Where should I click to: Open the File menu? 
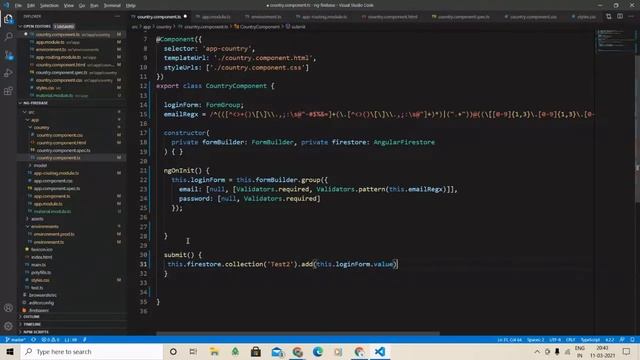pyautogui.click(x=18, y=5)
